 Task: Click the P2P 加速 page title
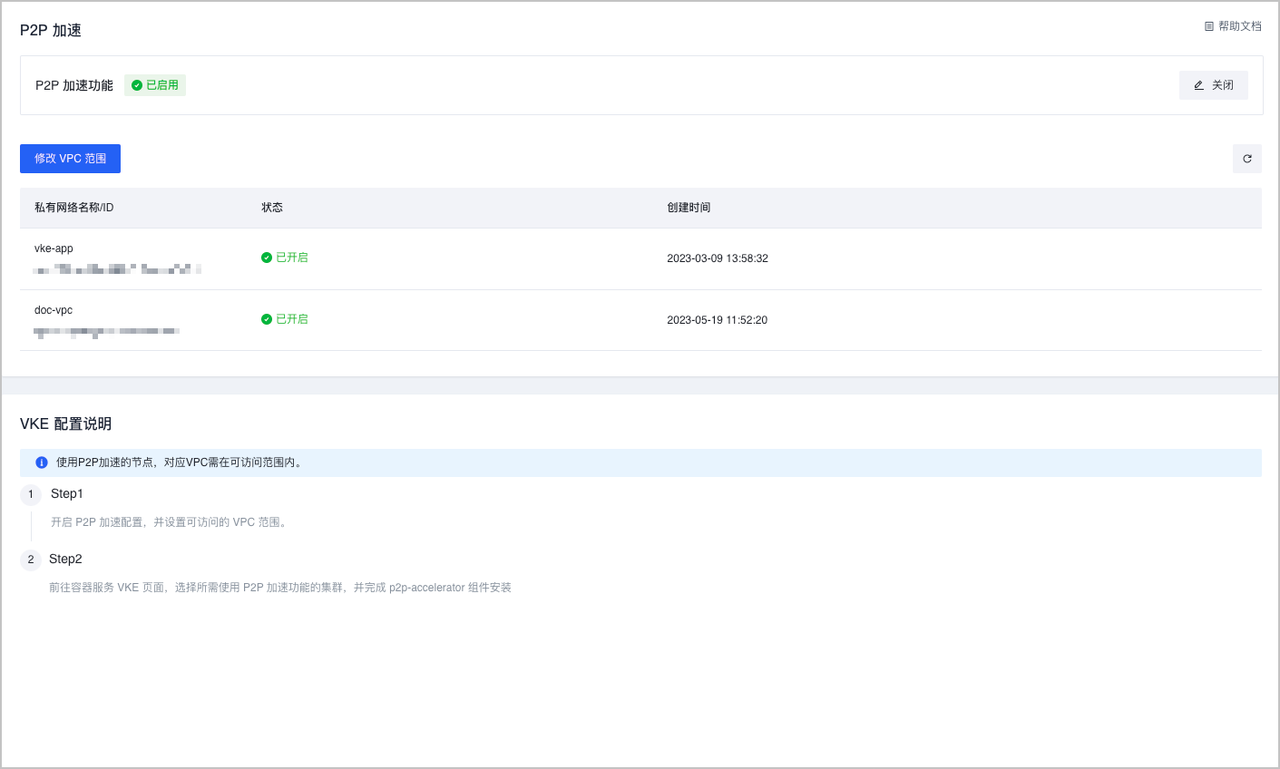pos(51,31)
